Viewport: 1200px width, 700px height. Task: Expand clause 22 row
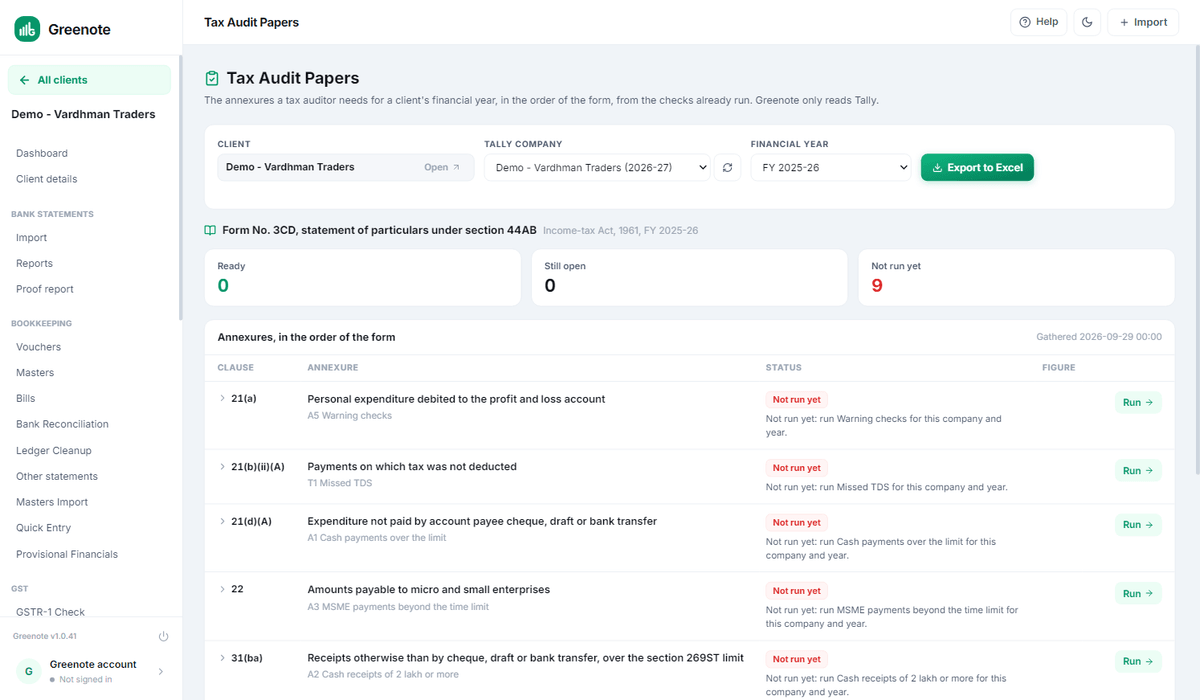[x=223, y=589]
